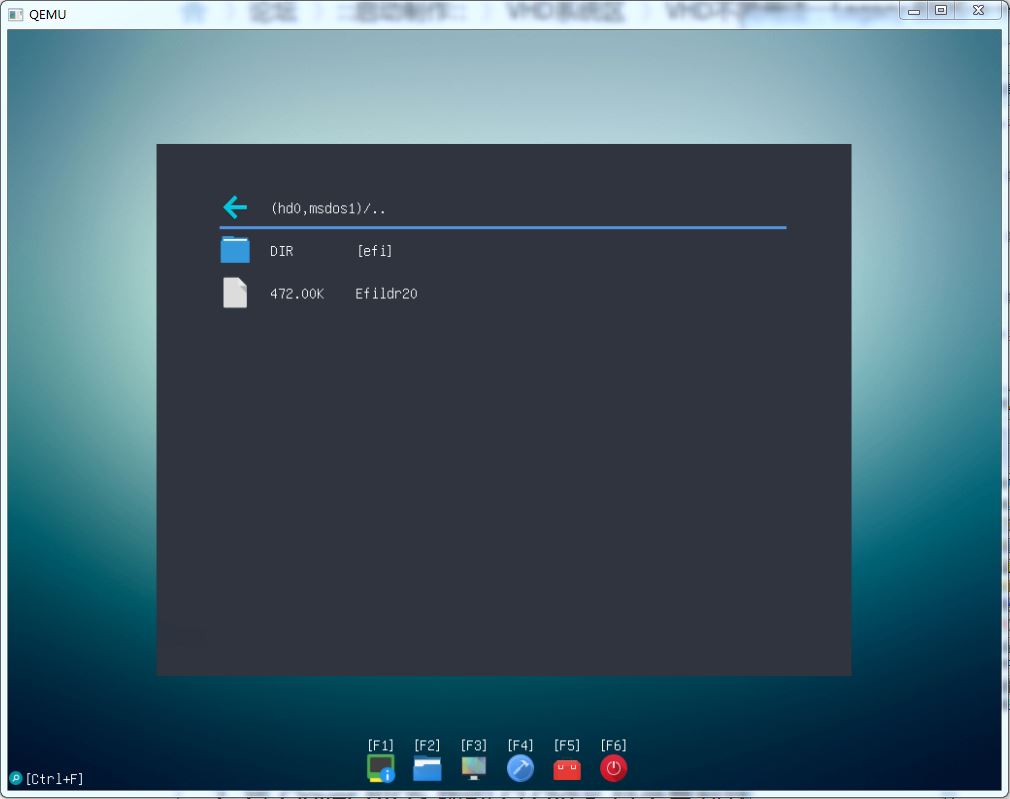Viewport: 1010px width, 799px height.
Task: Select the Efildr20 file name
Action: 386,294
